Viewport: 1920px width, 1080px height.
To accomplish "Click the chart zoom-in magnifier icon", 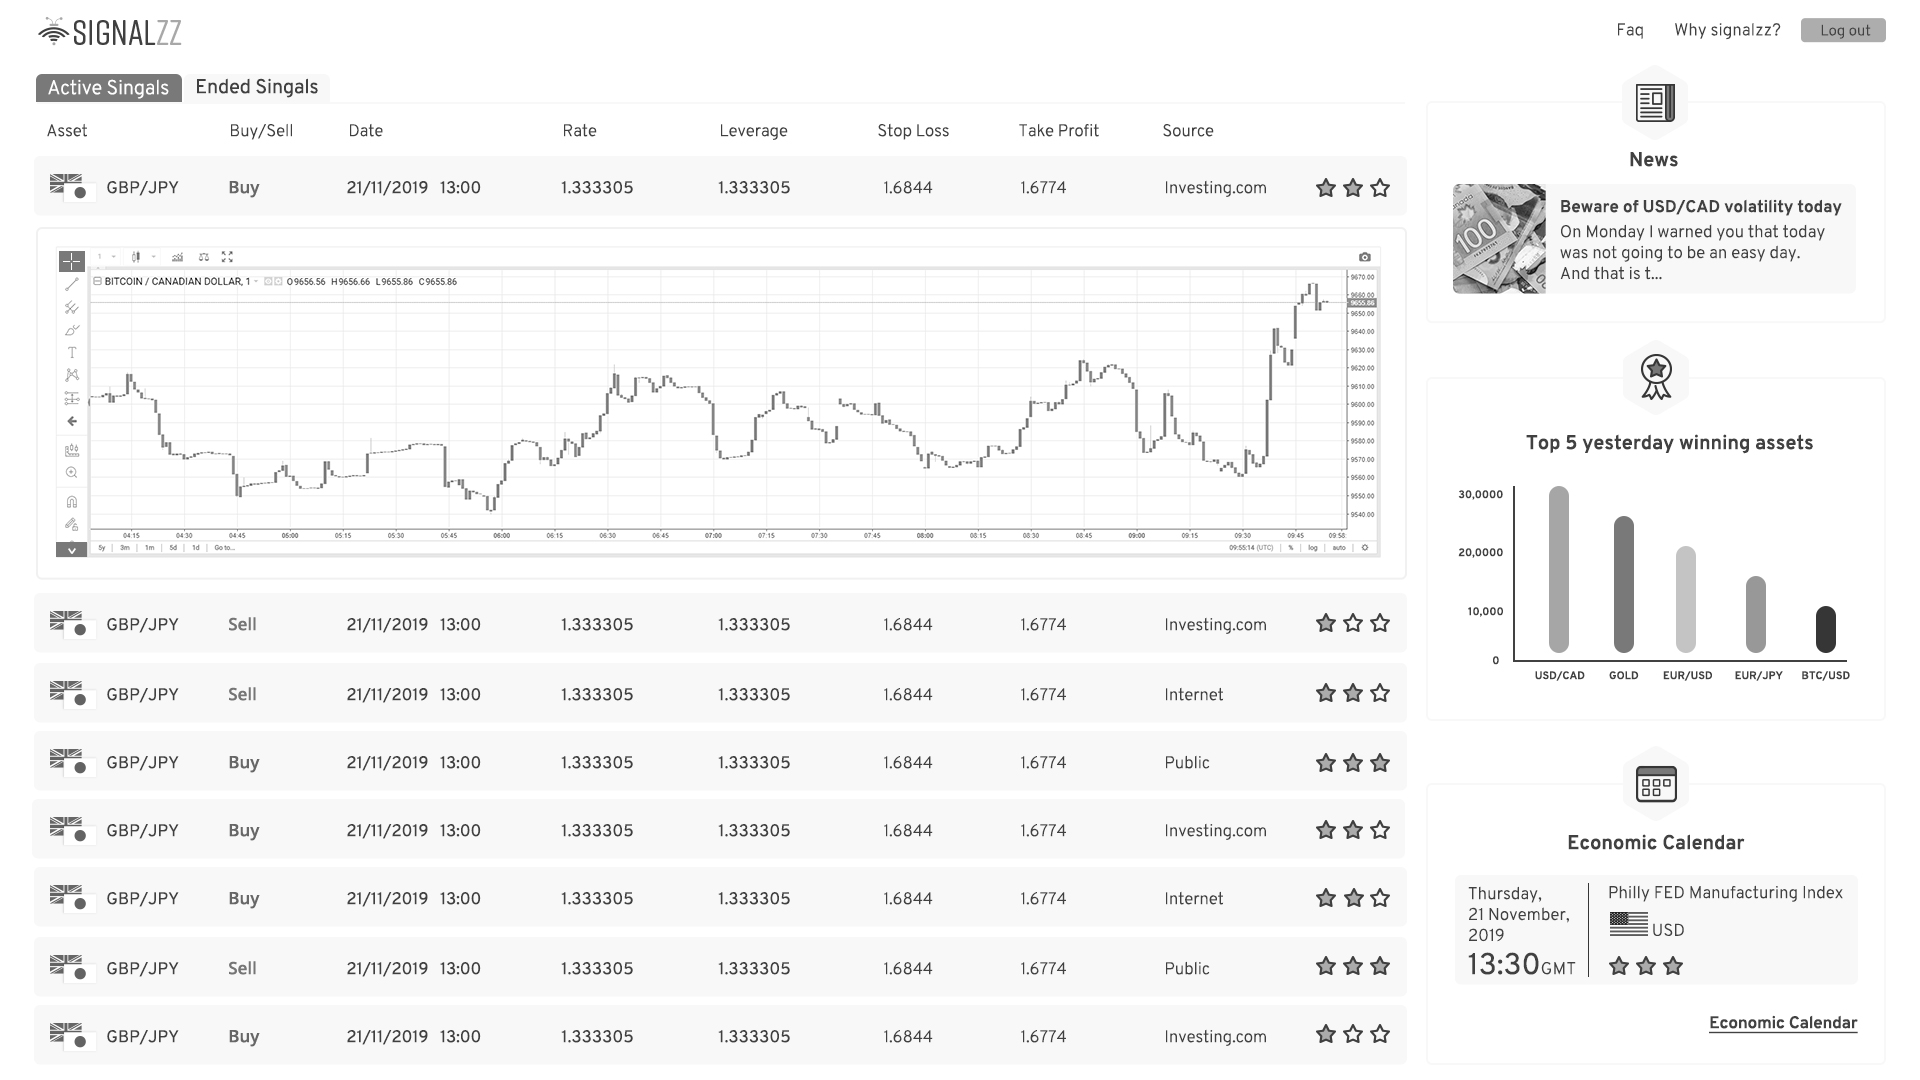I will click(71, 473).
